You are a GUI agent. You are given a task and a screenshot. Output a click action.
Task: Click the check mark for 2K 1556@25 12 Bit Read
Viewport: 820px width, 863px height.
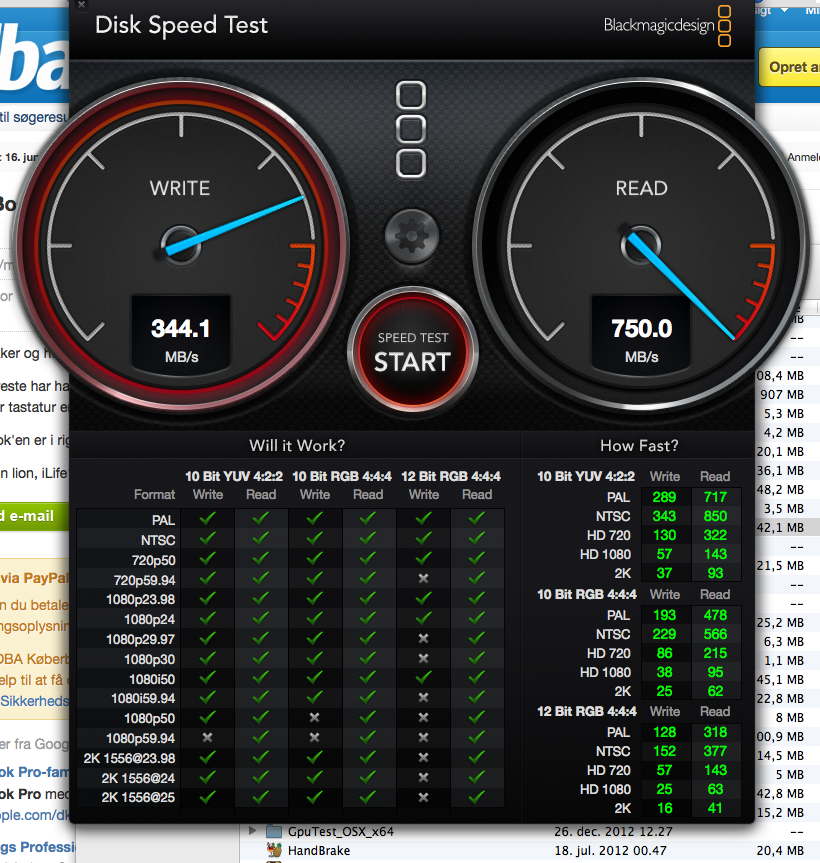tap(477, 797)
